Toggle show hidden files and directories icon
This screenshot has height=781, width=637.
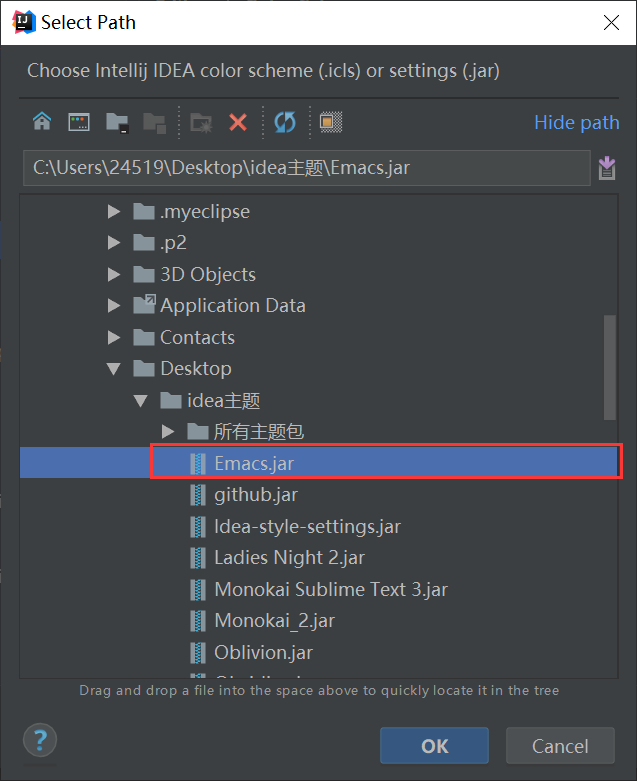331,122
